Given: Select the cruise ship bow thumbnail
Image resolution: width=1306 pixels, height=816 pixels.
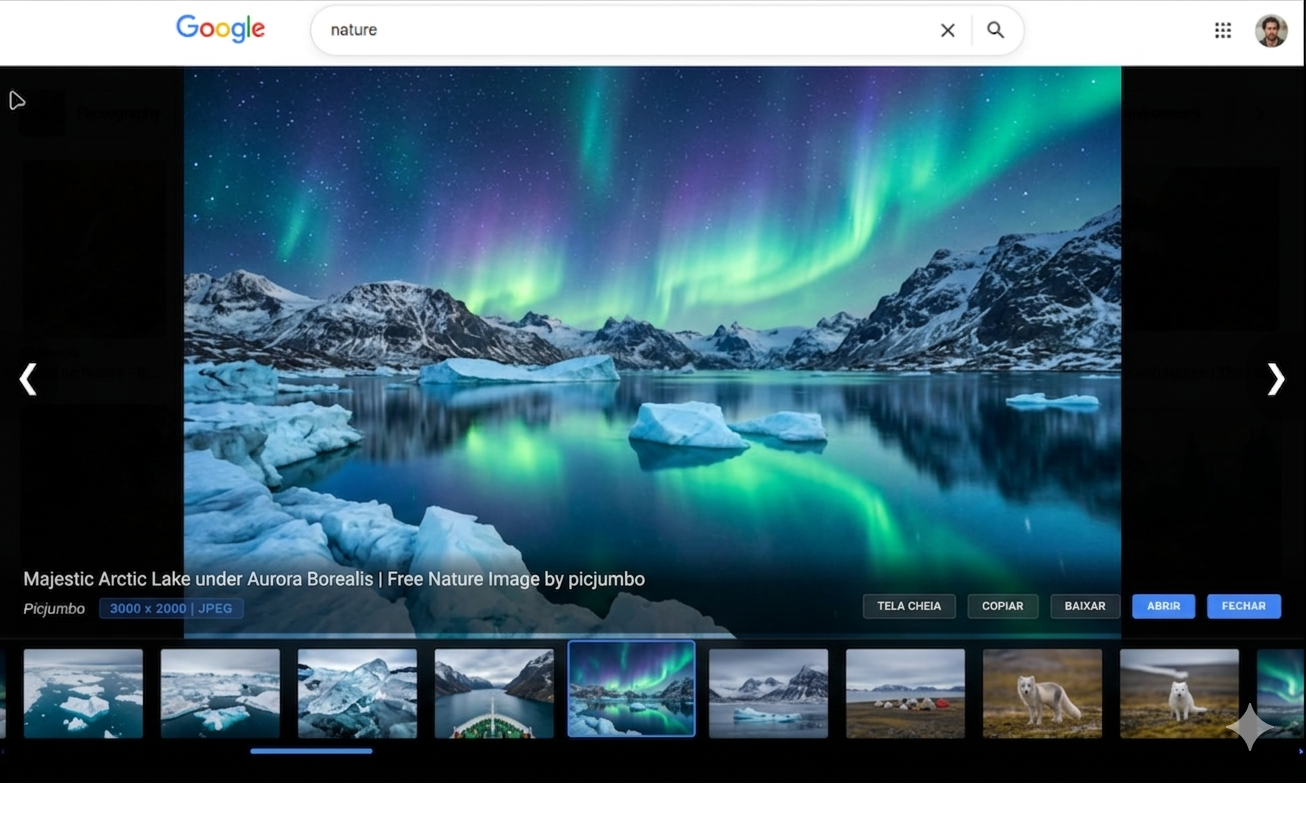Looking at the screenshot, I should pyautogui.click(x=494, y=693).
